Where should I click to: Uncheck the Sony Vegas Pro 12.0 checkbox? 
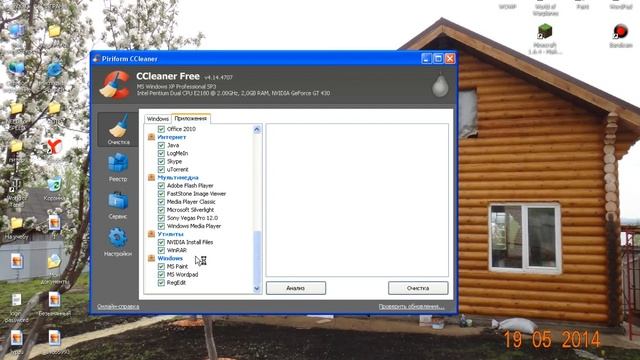click(x=161, y=218)
